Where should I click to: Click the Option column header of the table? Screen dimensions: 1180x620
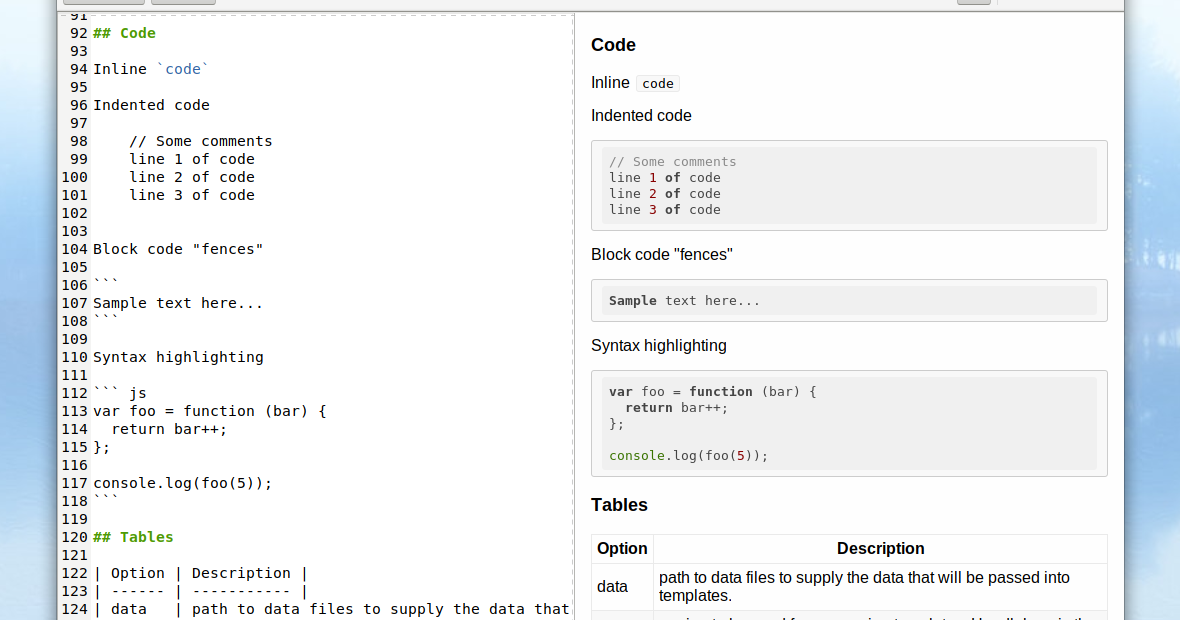[x=622, y=548]
